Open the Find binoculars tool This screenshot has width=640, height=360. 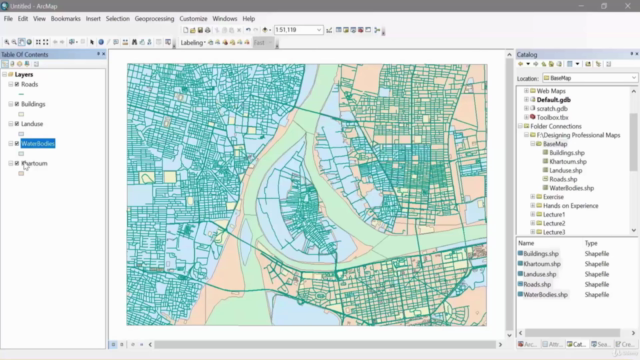[134, 42]
